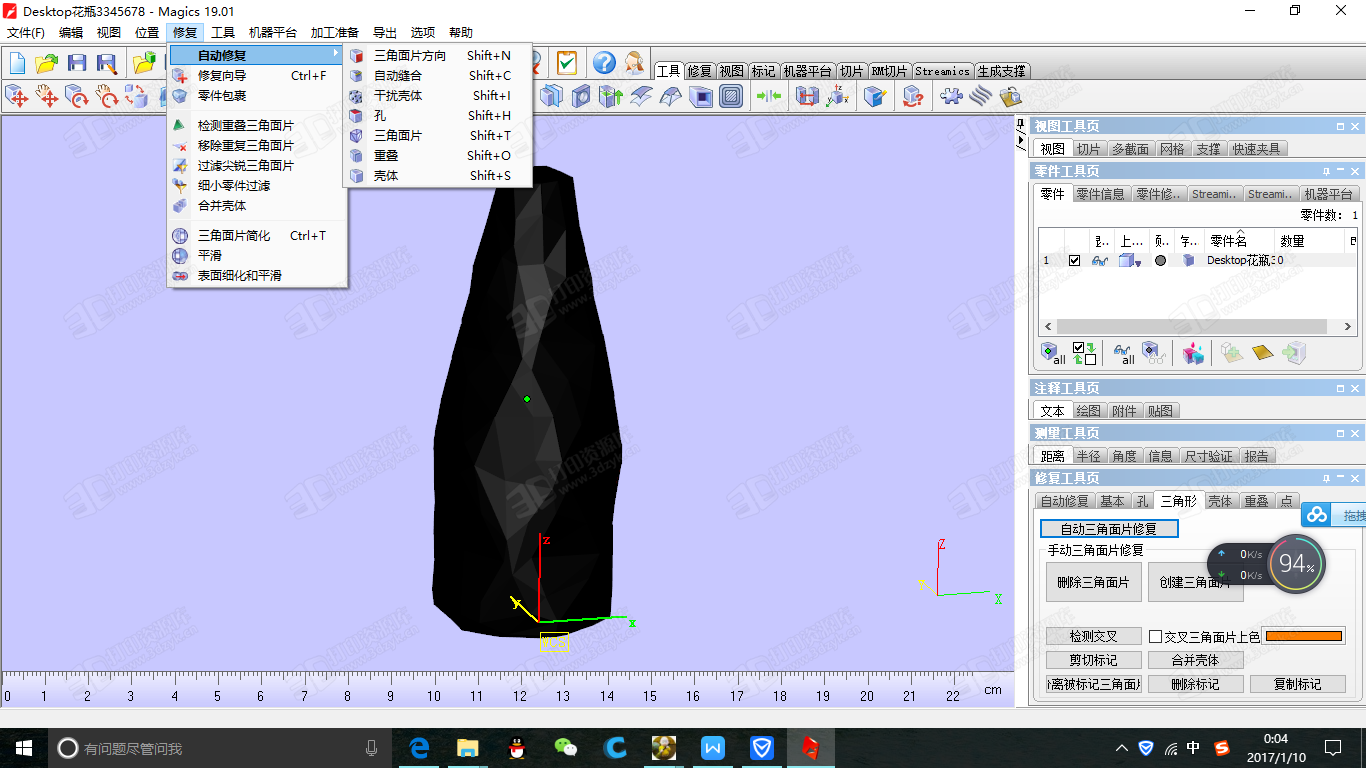Select the Translate part tool
Viewport: 1366px width, 768px height.
17,96
